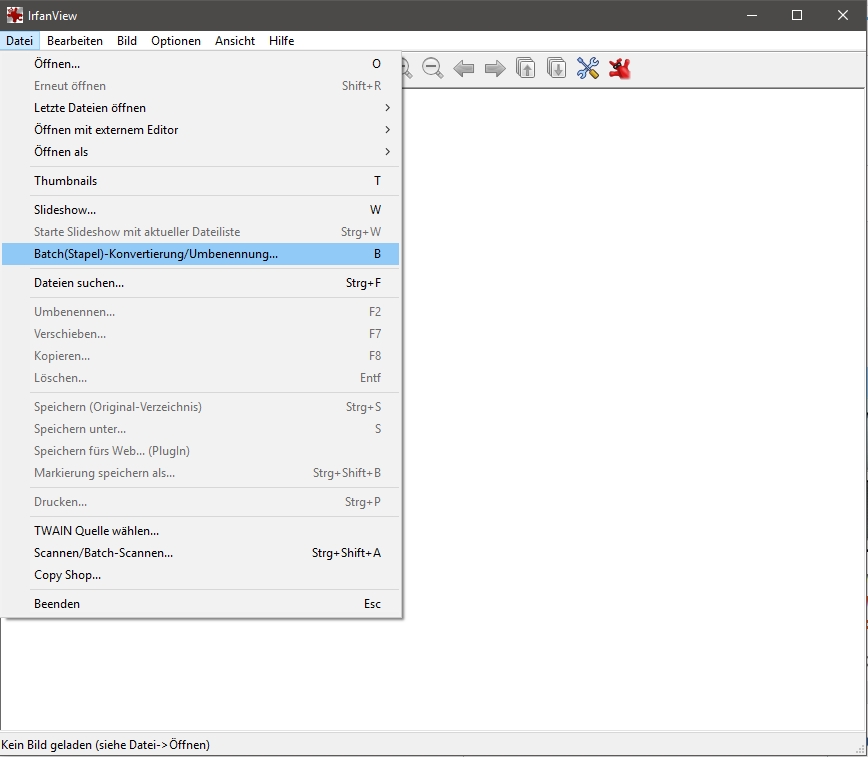This screenshot has width=868, height=757.
Task: Select the Thumbnails menu entry
Action: click(200, 181)
